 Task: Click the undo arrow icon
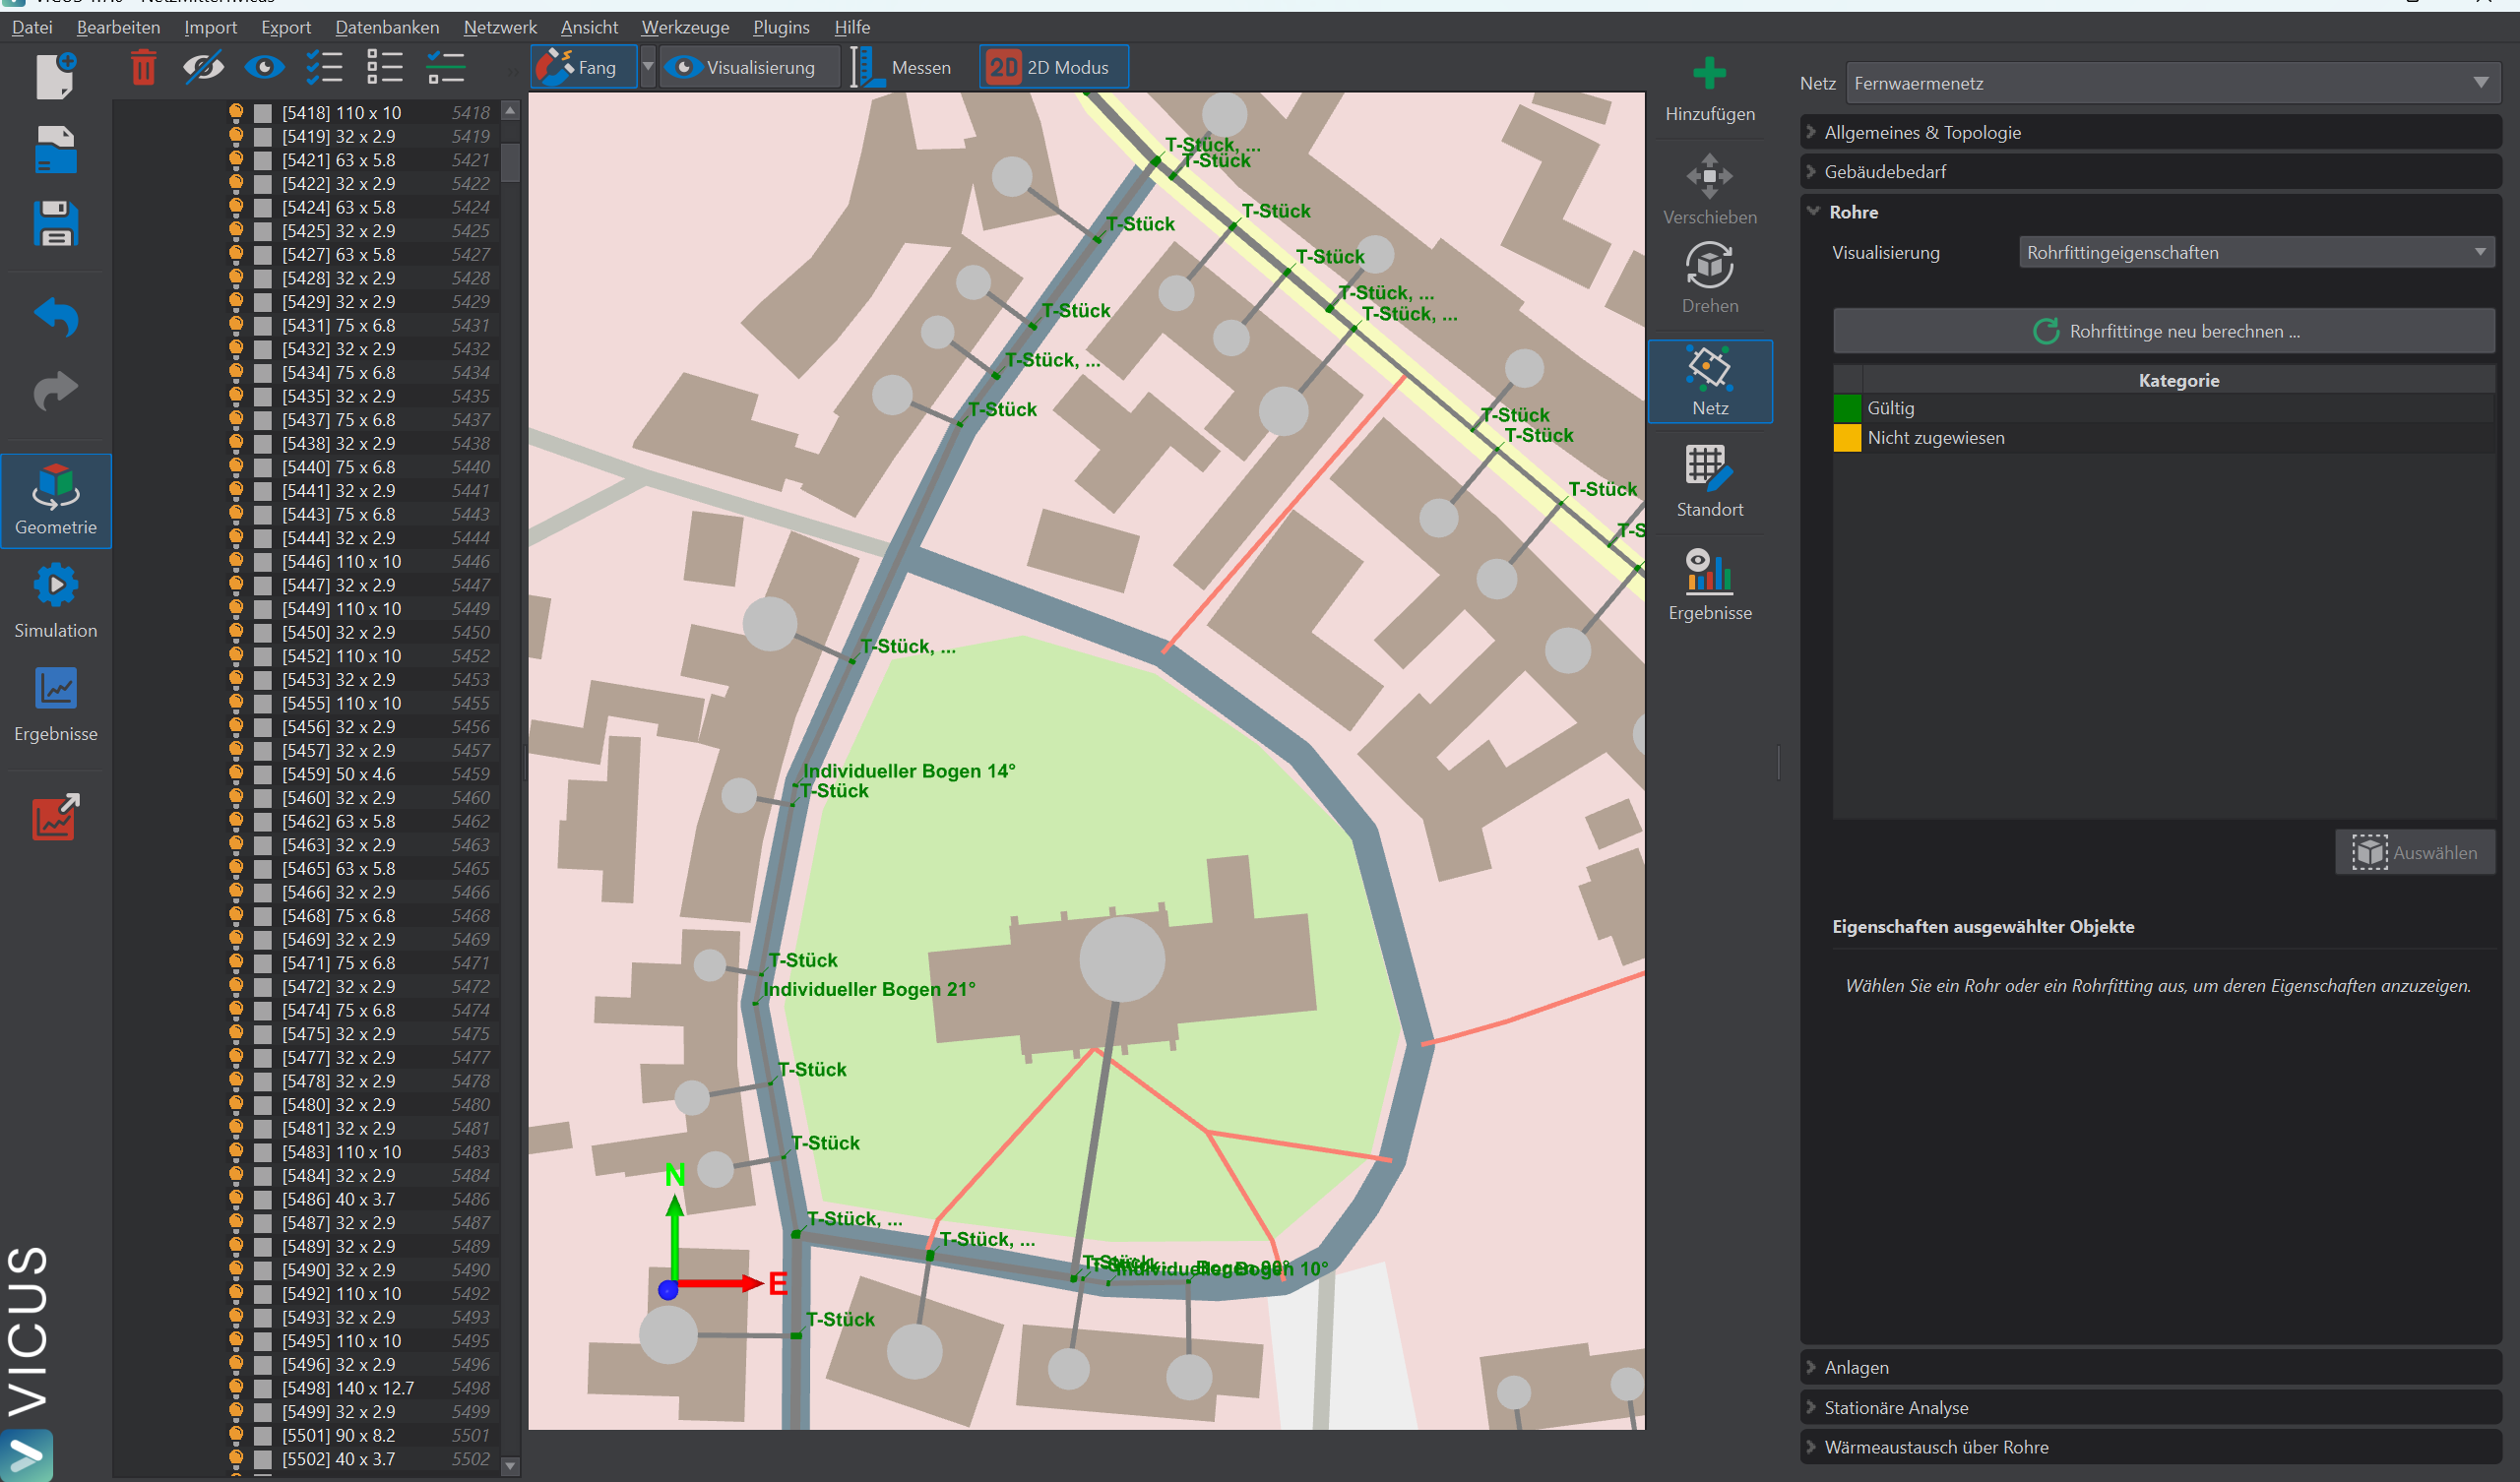(55, 317)
